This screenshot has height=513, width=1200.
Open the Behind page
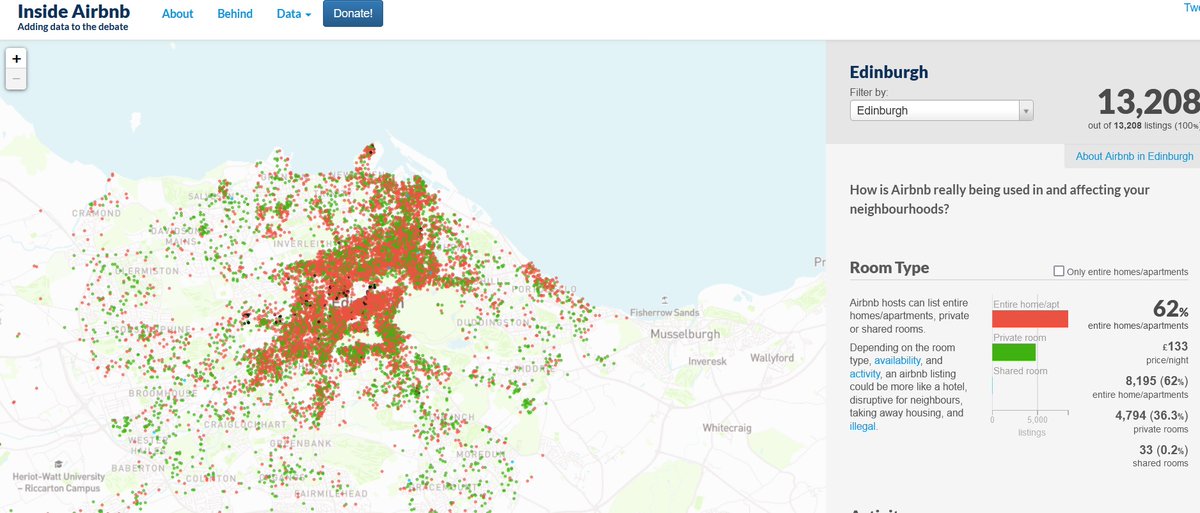[x=235, y=15]
